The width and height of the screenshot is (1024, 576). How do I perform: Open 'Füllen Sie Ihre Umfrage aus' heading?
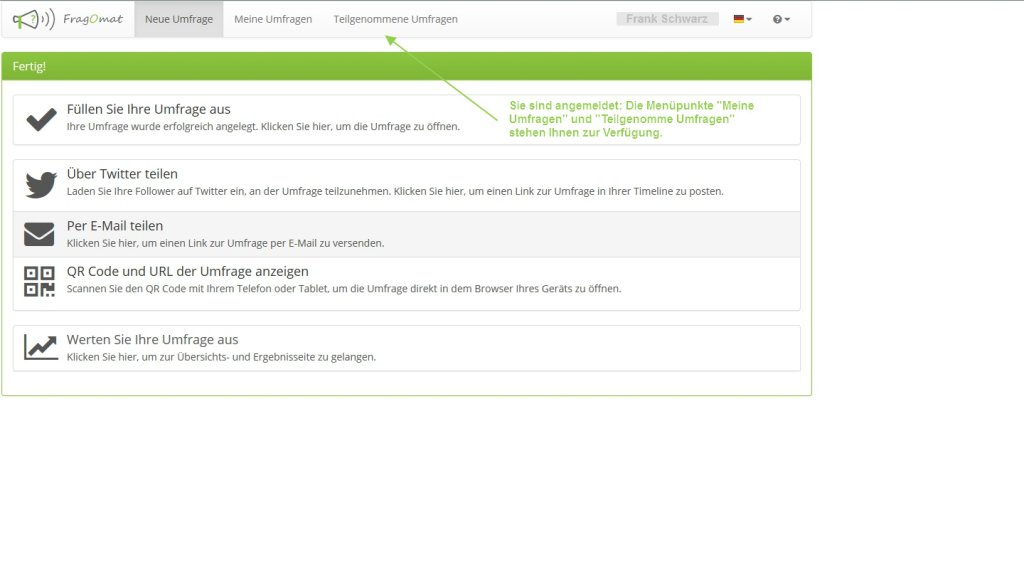pyautogui.click(x=148, y=109)
